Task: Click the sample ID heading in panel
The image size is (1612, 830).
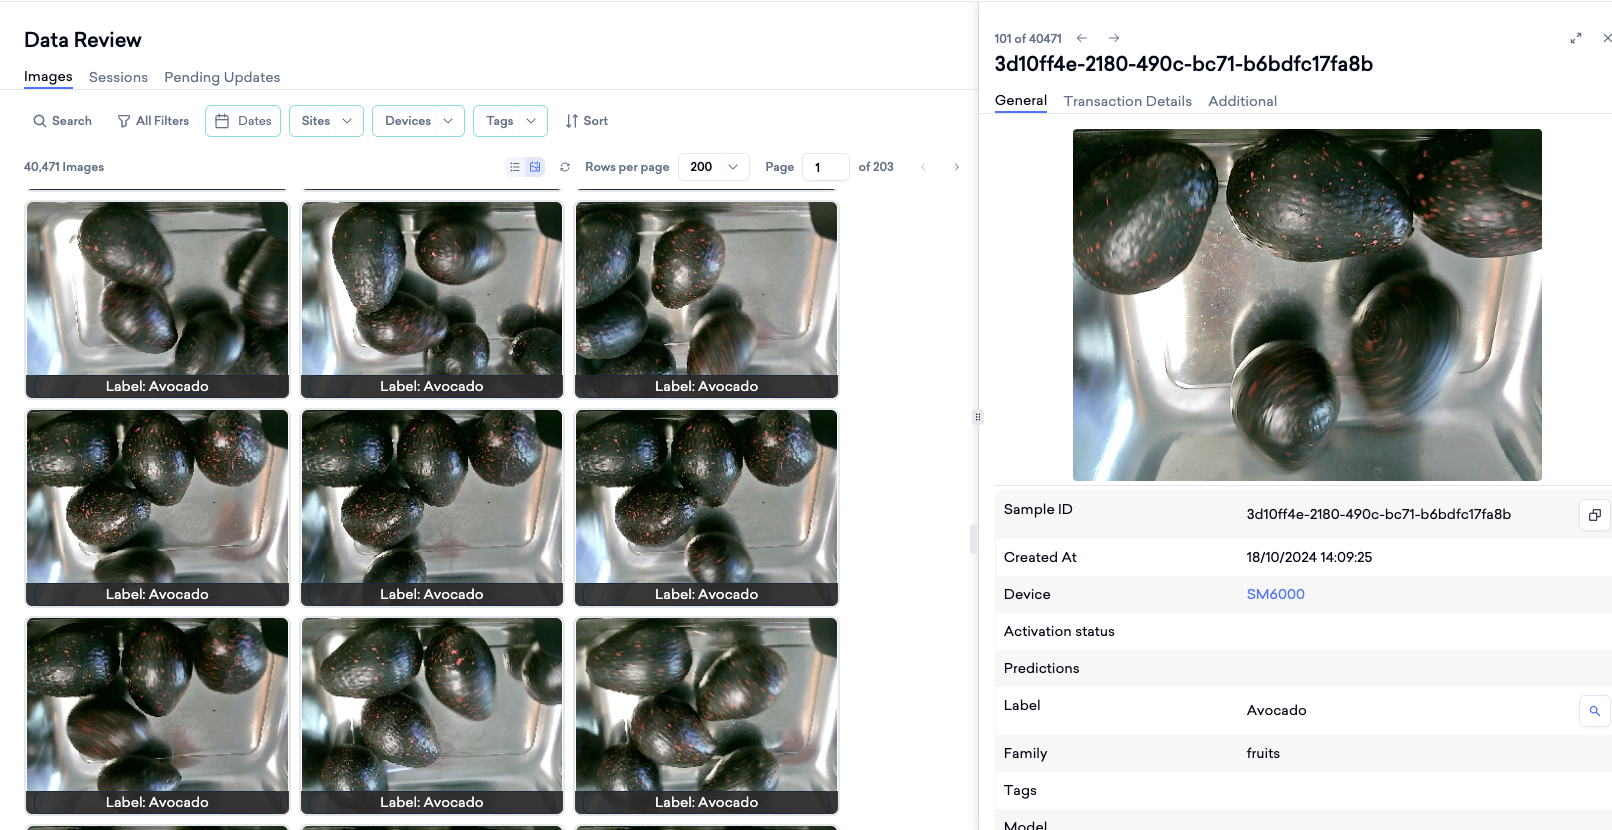Action: pyautogui.click(x=1183, y=64)
